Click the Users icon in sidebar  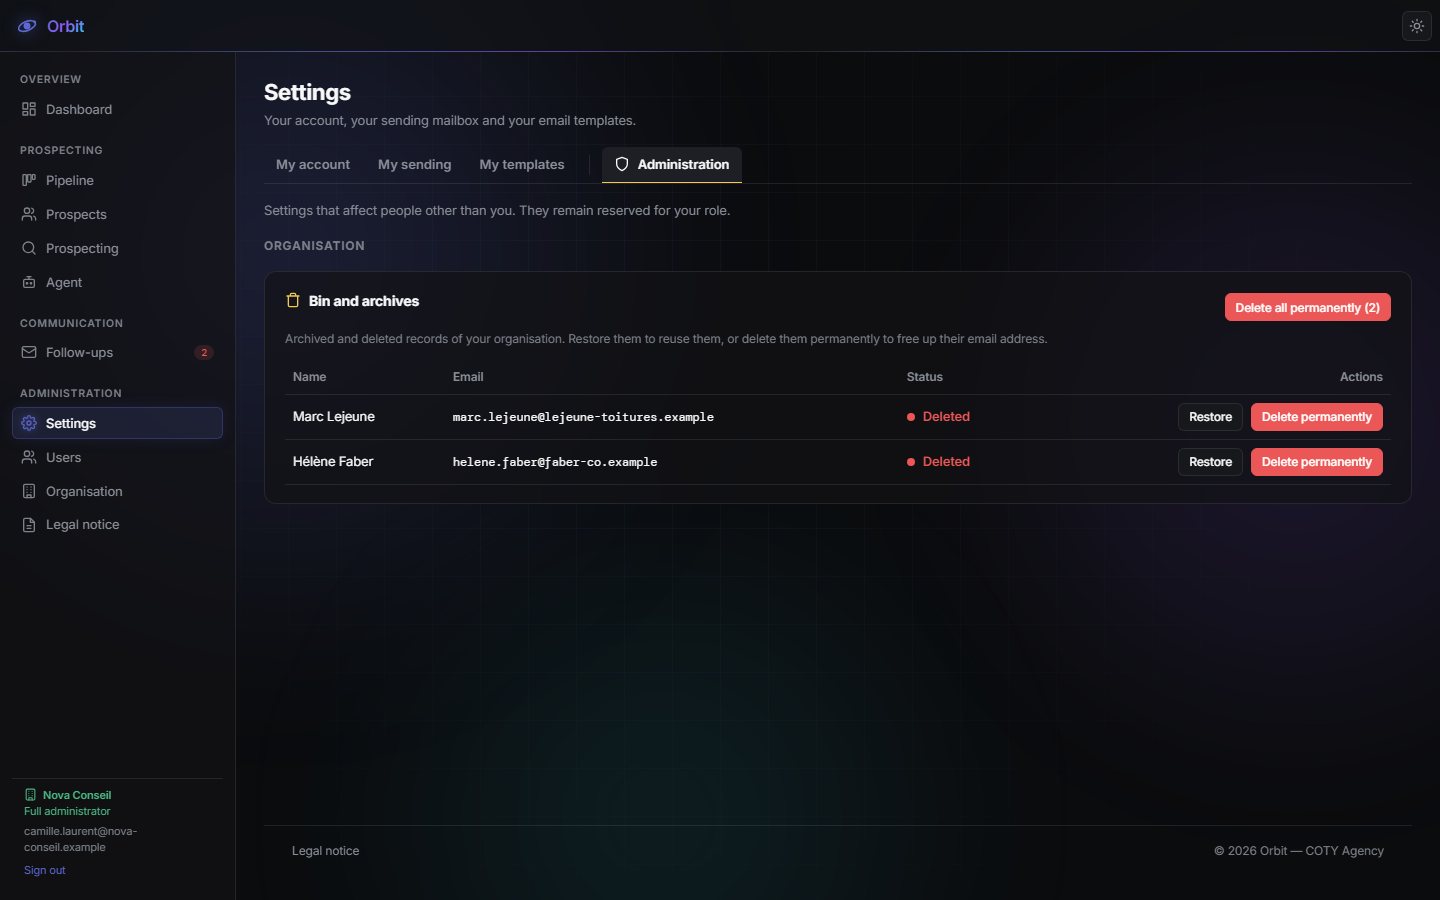point(29,457)
